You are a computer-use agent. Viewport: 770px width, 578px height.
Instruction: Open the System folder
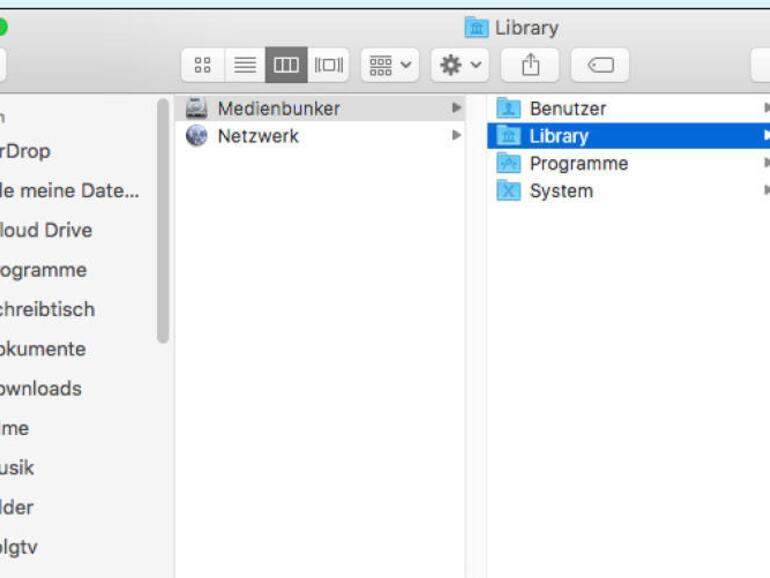[629, 191]
